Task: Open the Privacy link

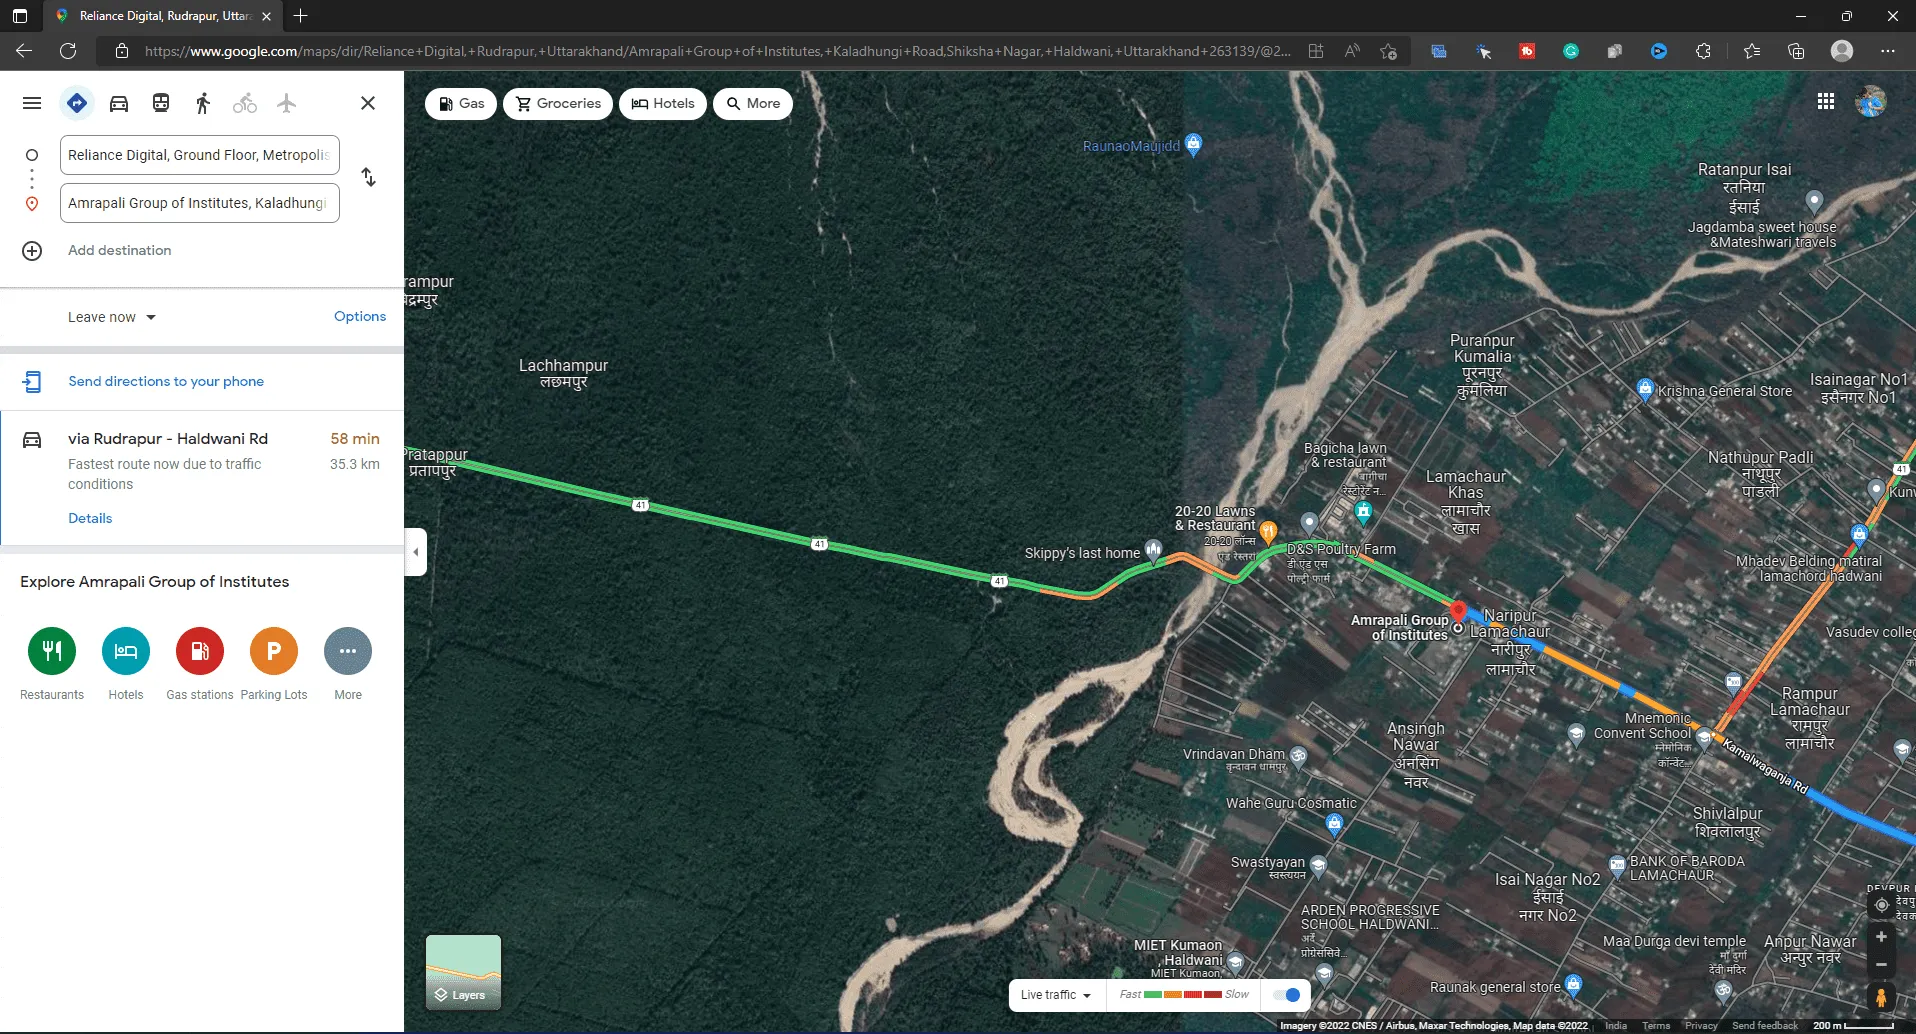Action: 1700,1026
